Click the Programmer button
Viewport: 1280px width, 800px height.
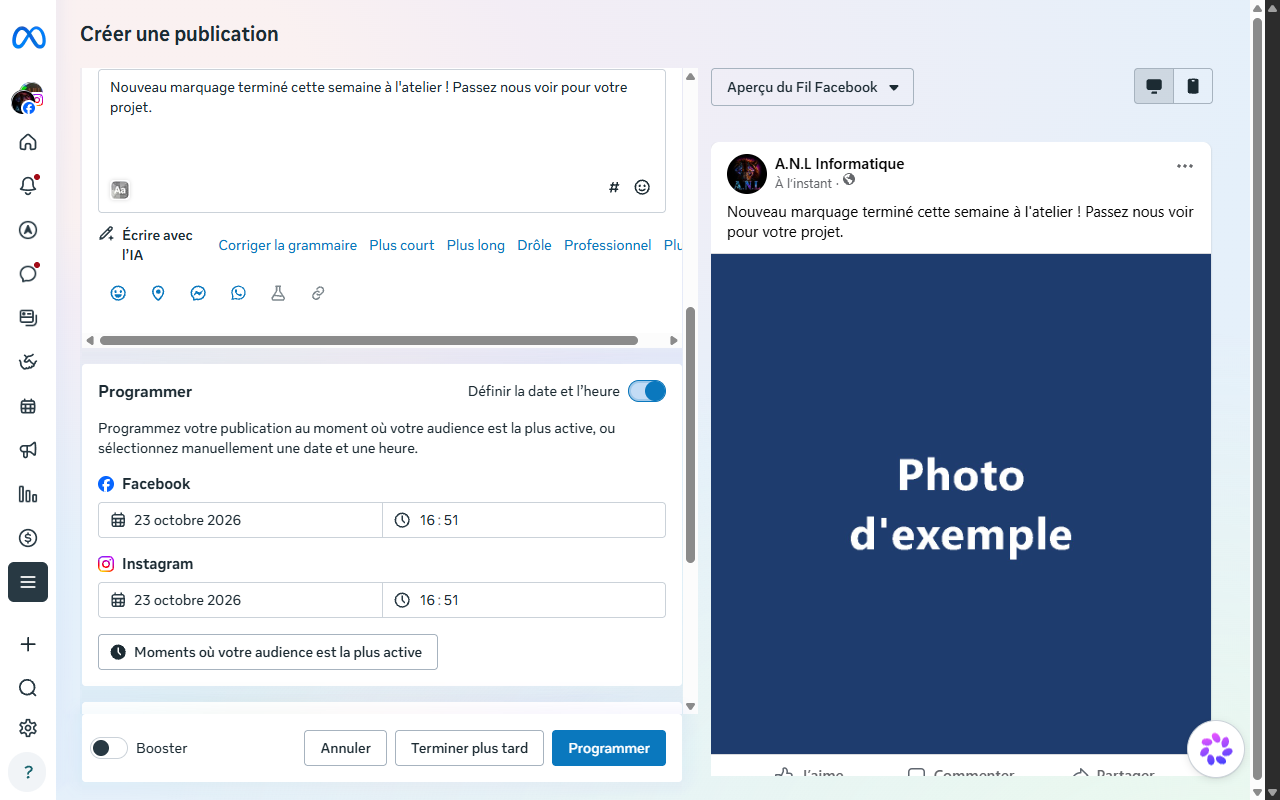[609, 748]
